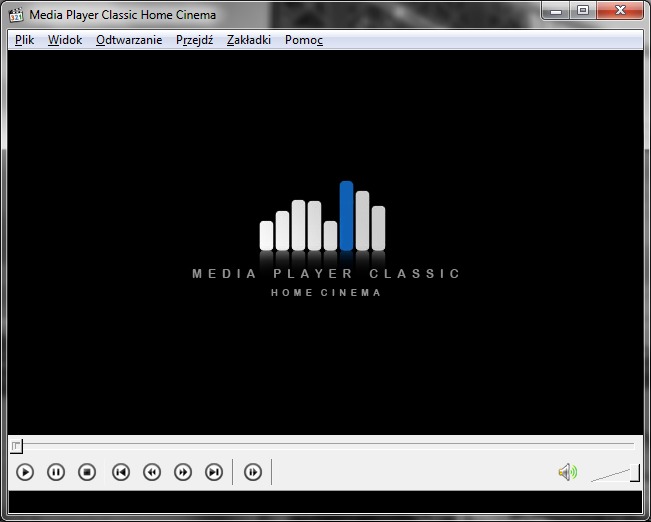
Task: Click the middle of the seek bar track
Action: (x=323, y=446)
